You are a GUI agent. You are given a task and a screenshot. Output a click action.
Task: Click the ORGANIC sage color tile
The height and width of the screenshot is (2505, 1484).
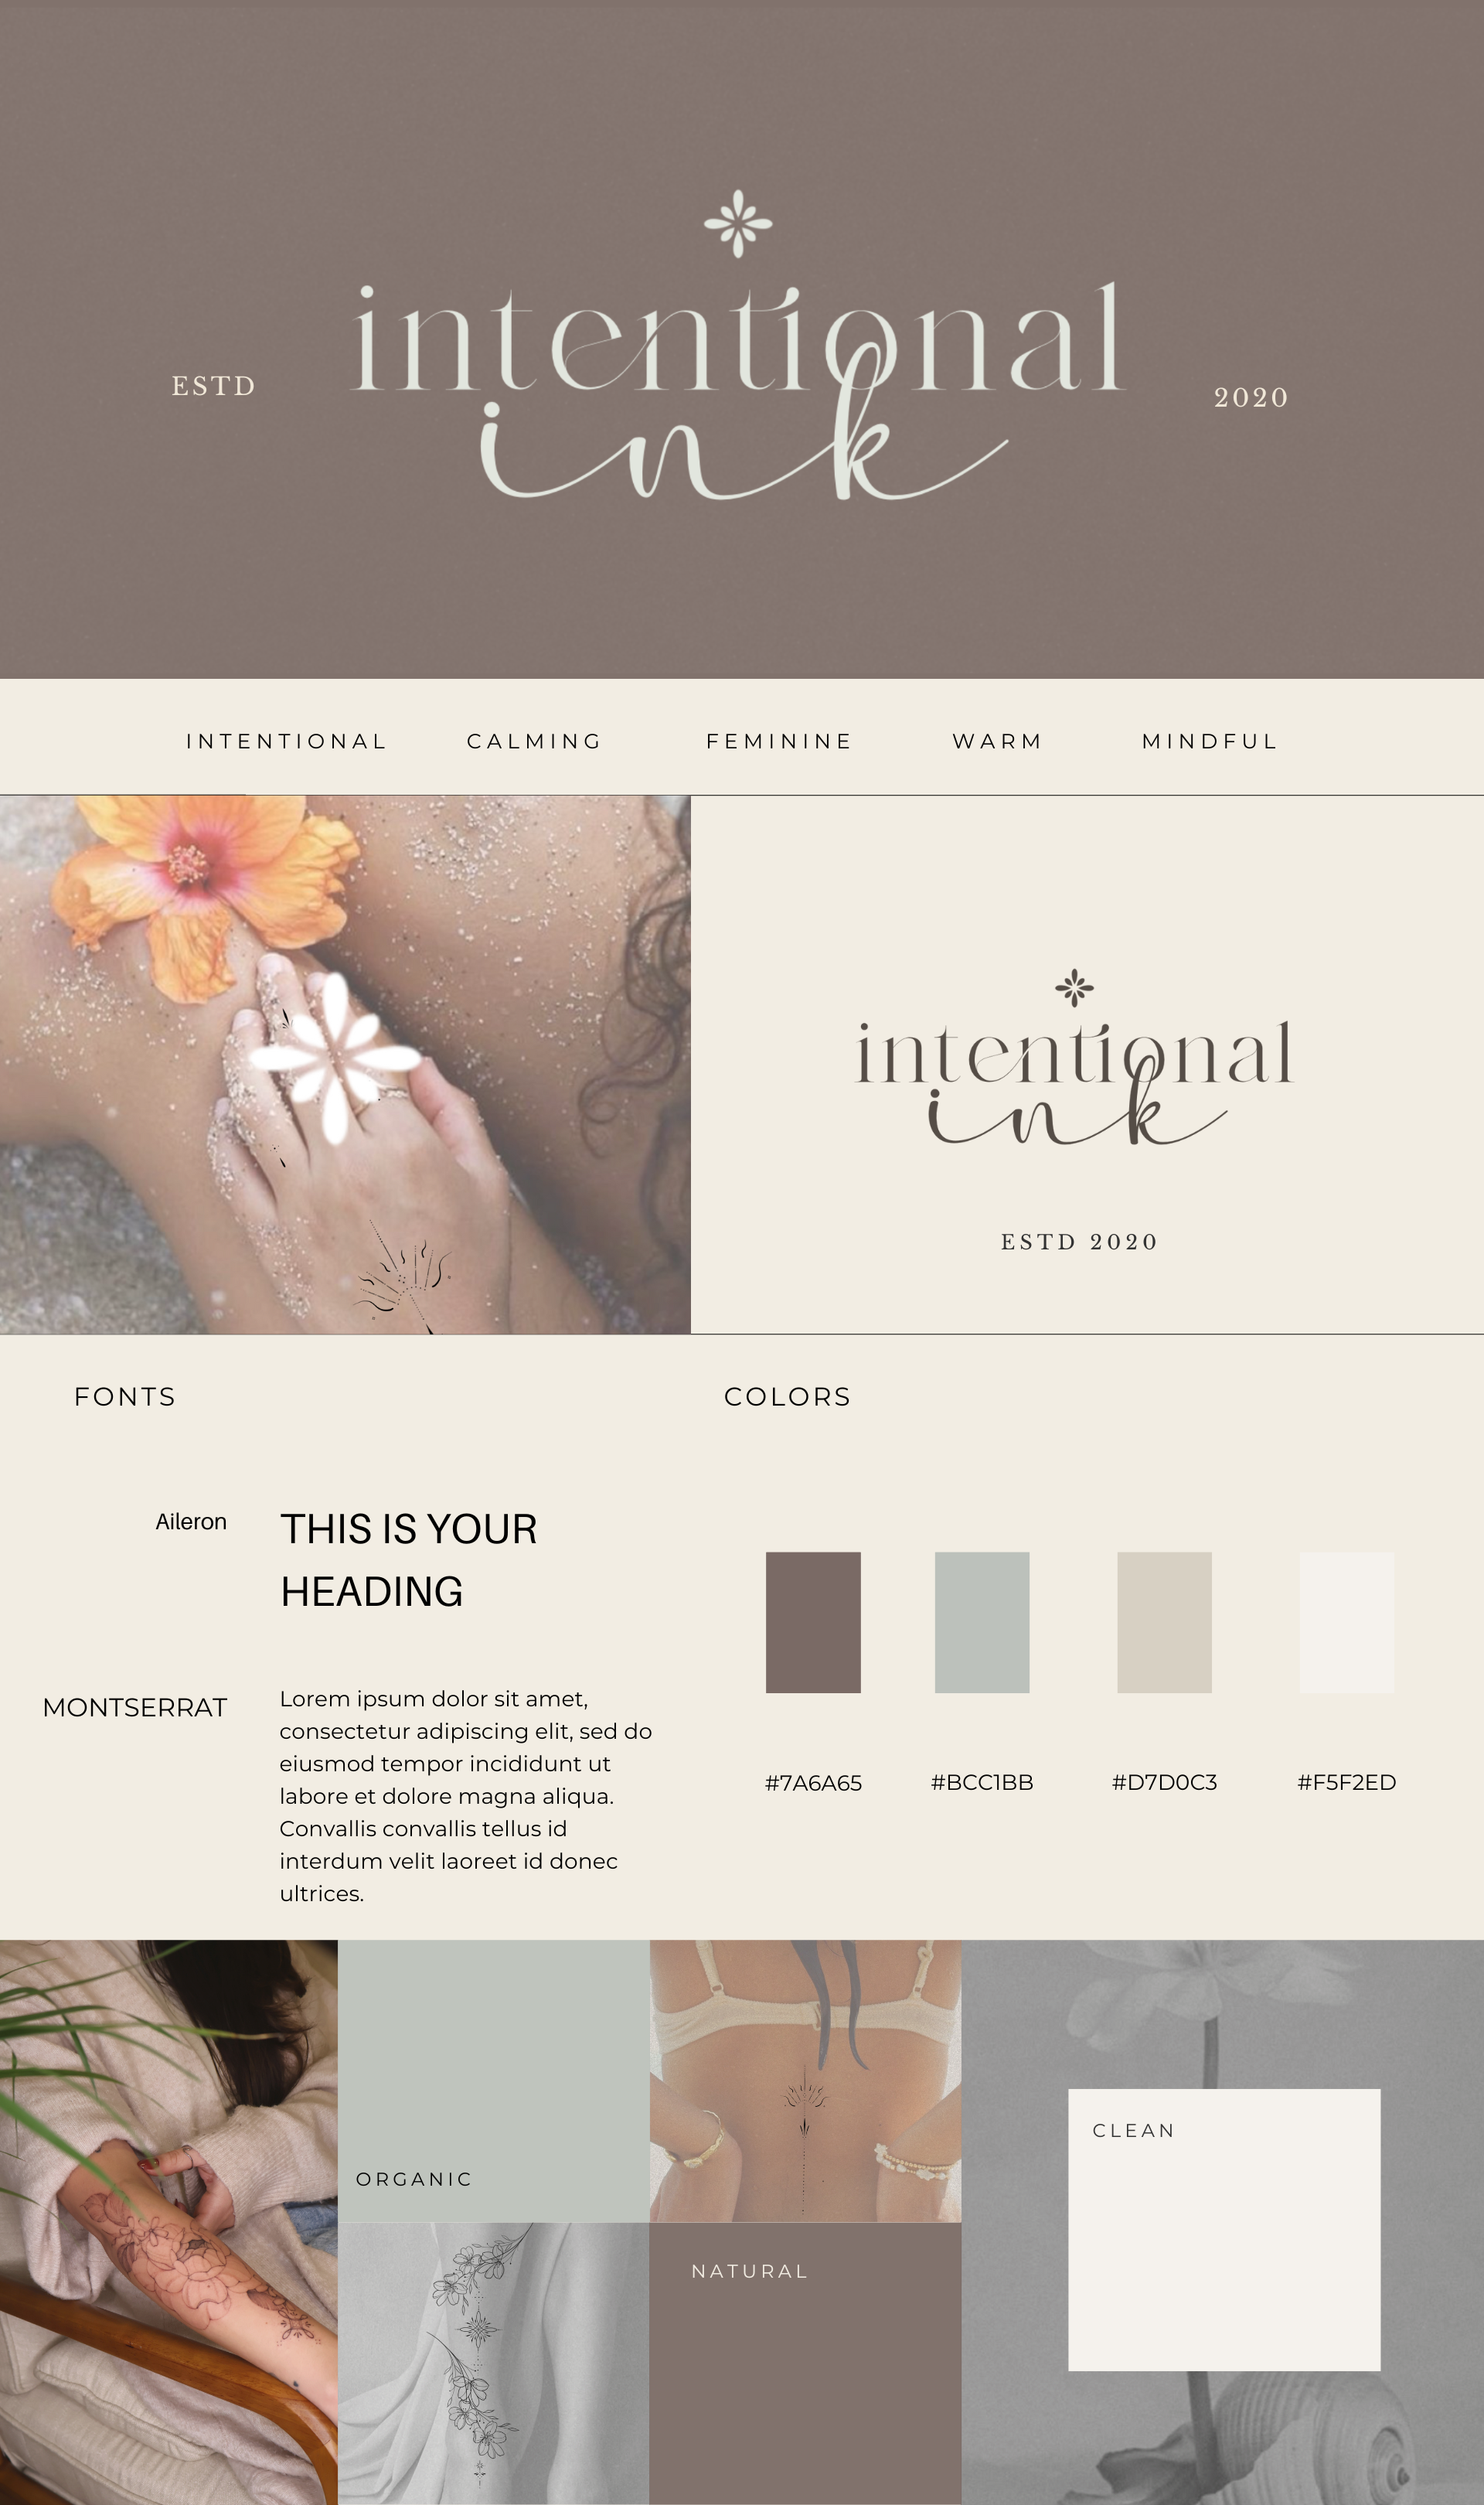494,2081
